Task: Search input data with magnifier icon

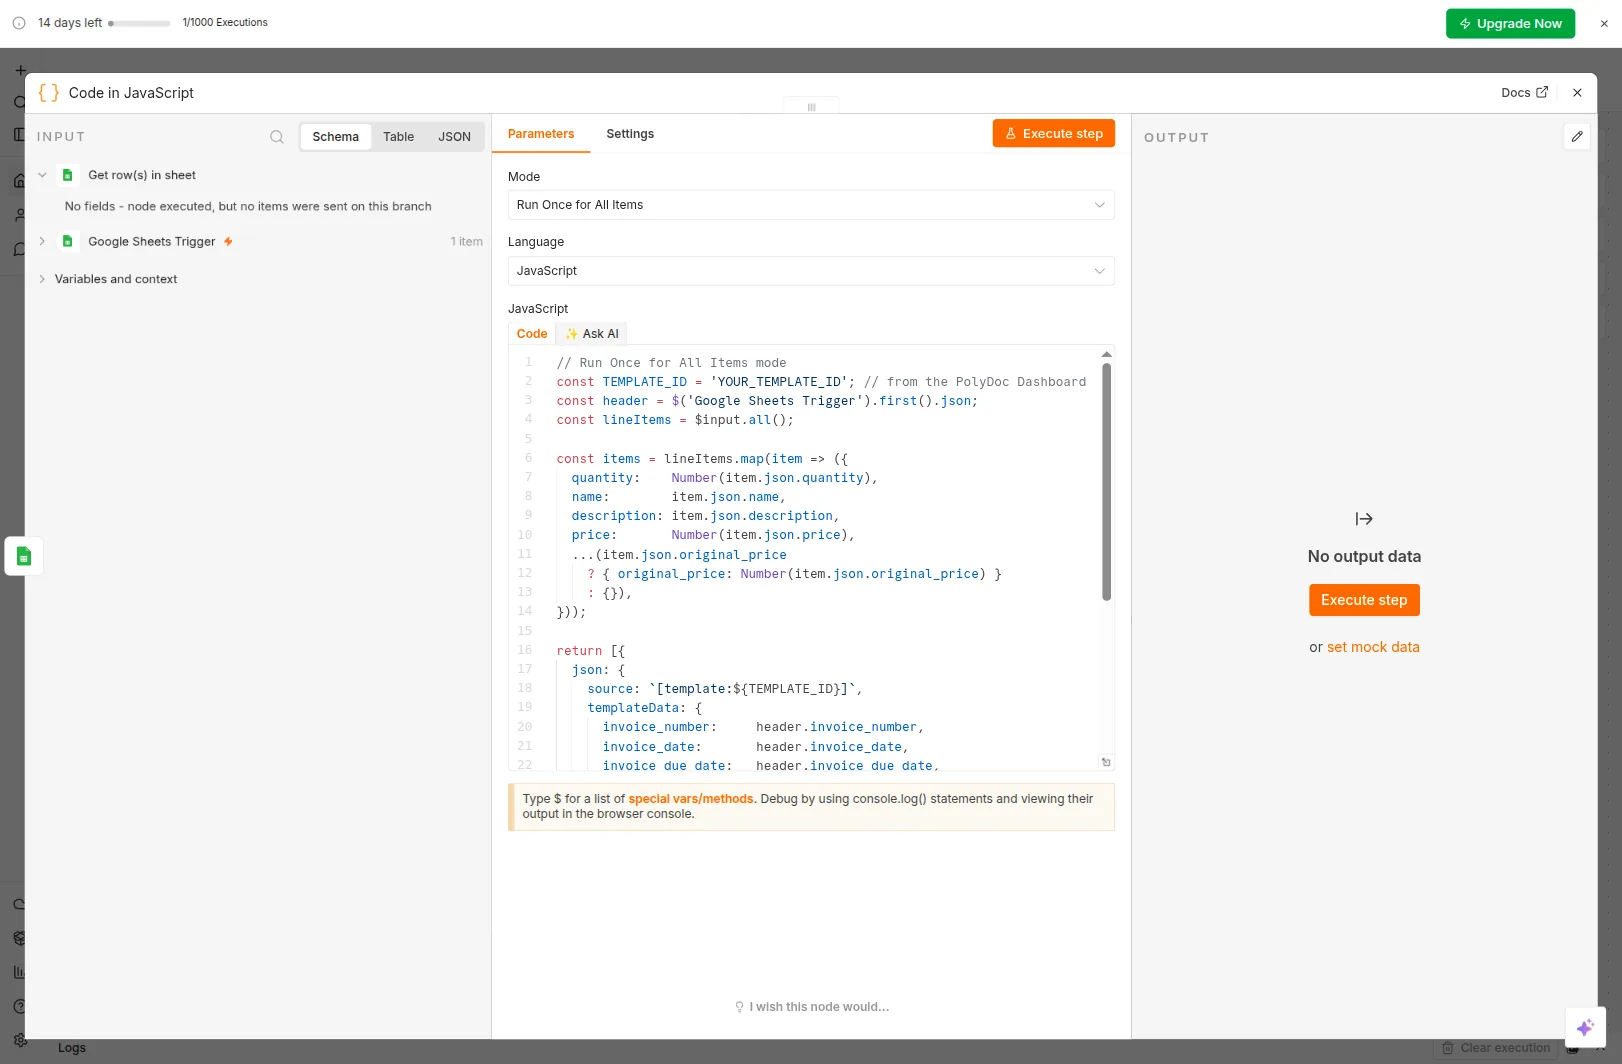Action: 277,137
